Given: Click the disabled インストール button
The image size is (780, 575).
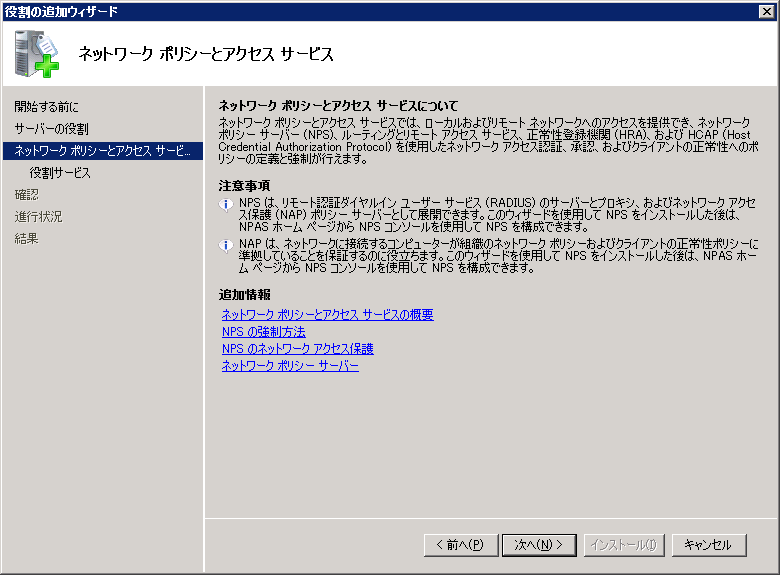Looking at the screenshot, I should coord(623,545).
